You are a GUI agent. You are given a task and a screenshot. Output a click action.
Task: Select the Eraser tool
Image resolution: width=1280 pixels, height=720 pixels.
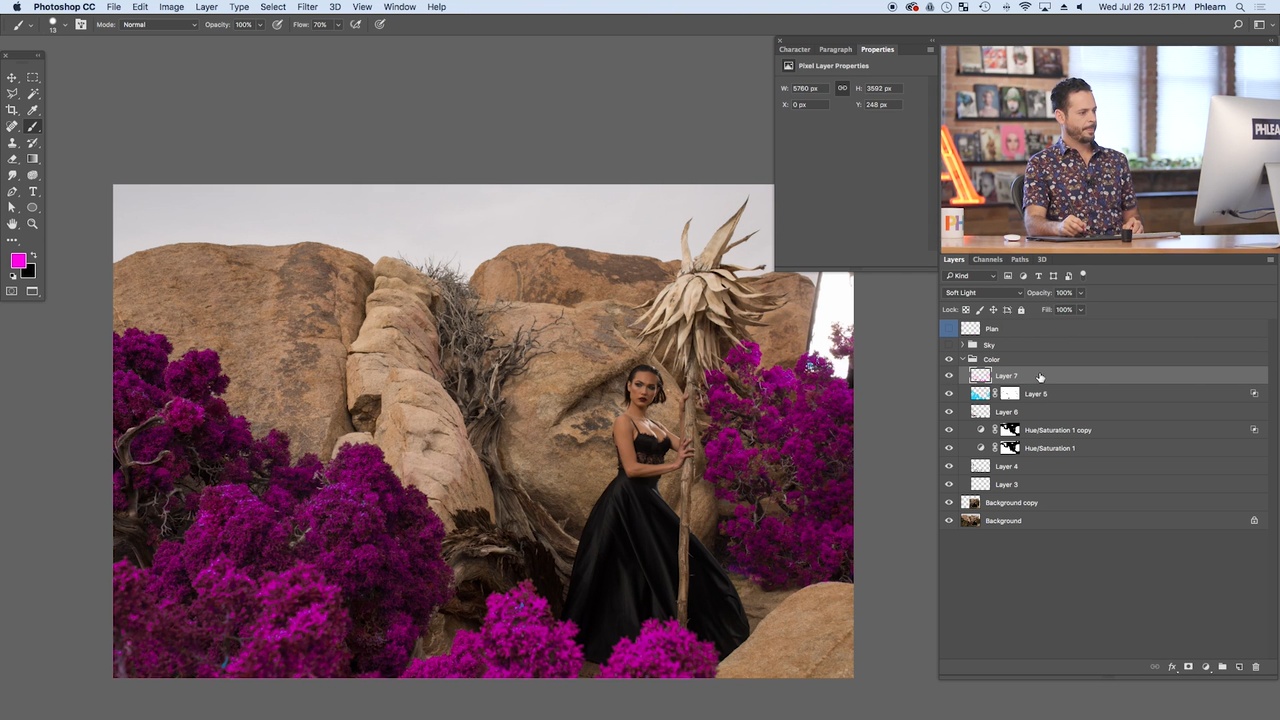[x=12, y=159]
